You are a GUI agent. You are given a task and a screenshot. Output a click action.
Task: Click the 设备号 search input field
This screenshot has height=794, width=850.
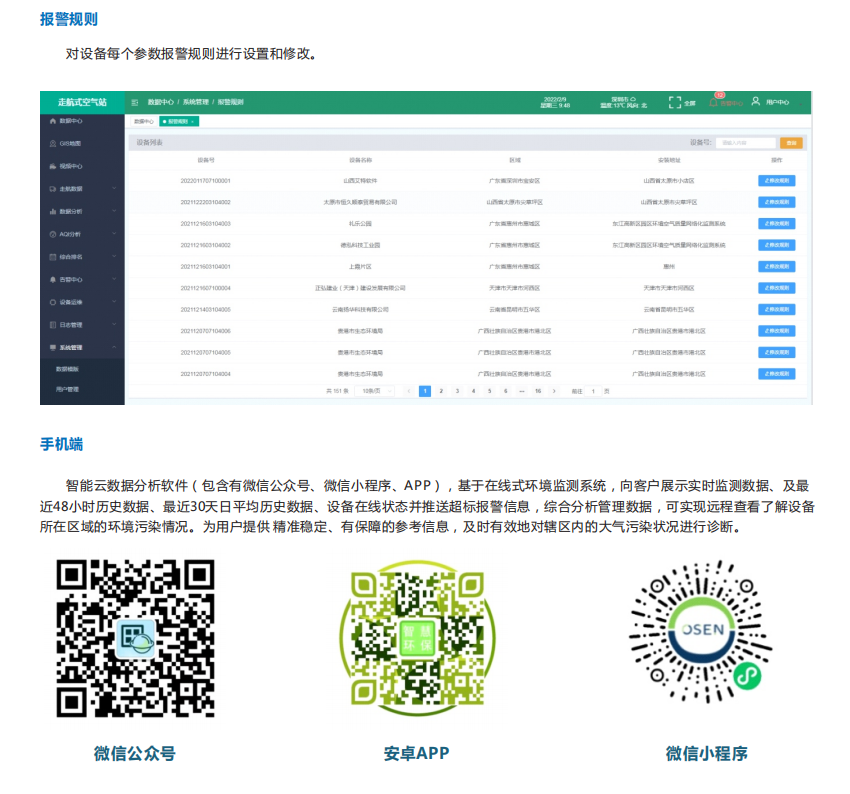point(746,143)
